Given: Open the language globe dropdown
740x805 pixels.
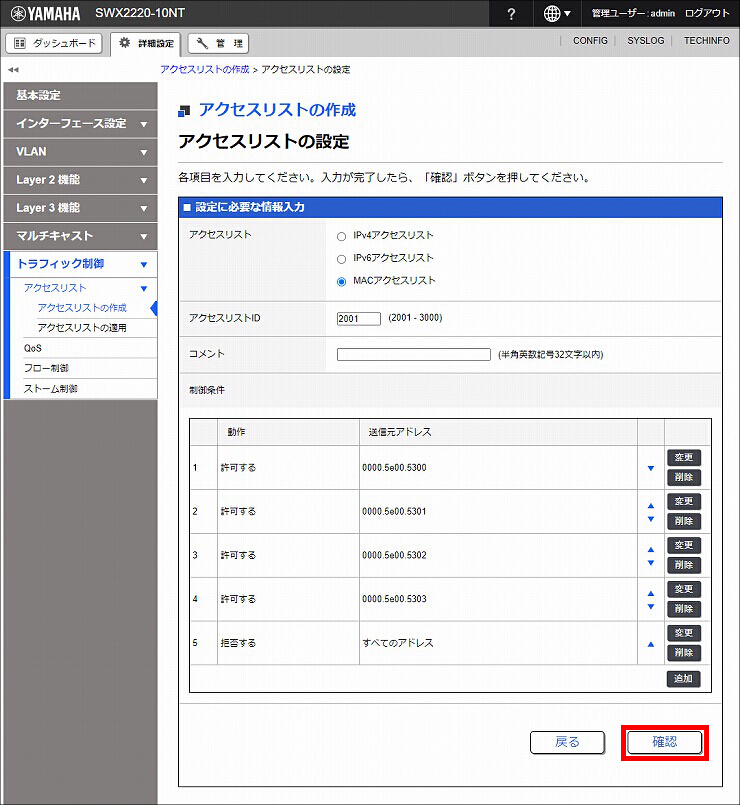Looking at the screenshot, I should point(557,14).
